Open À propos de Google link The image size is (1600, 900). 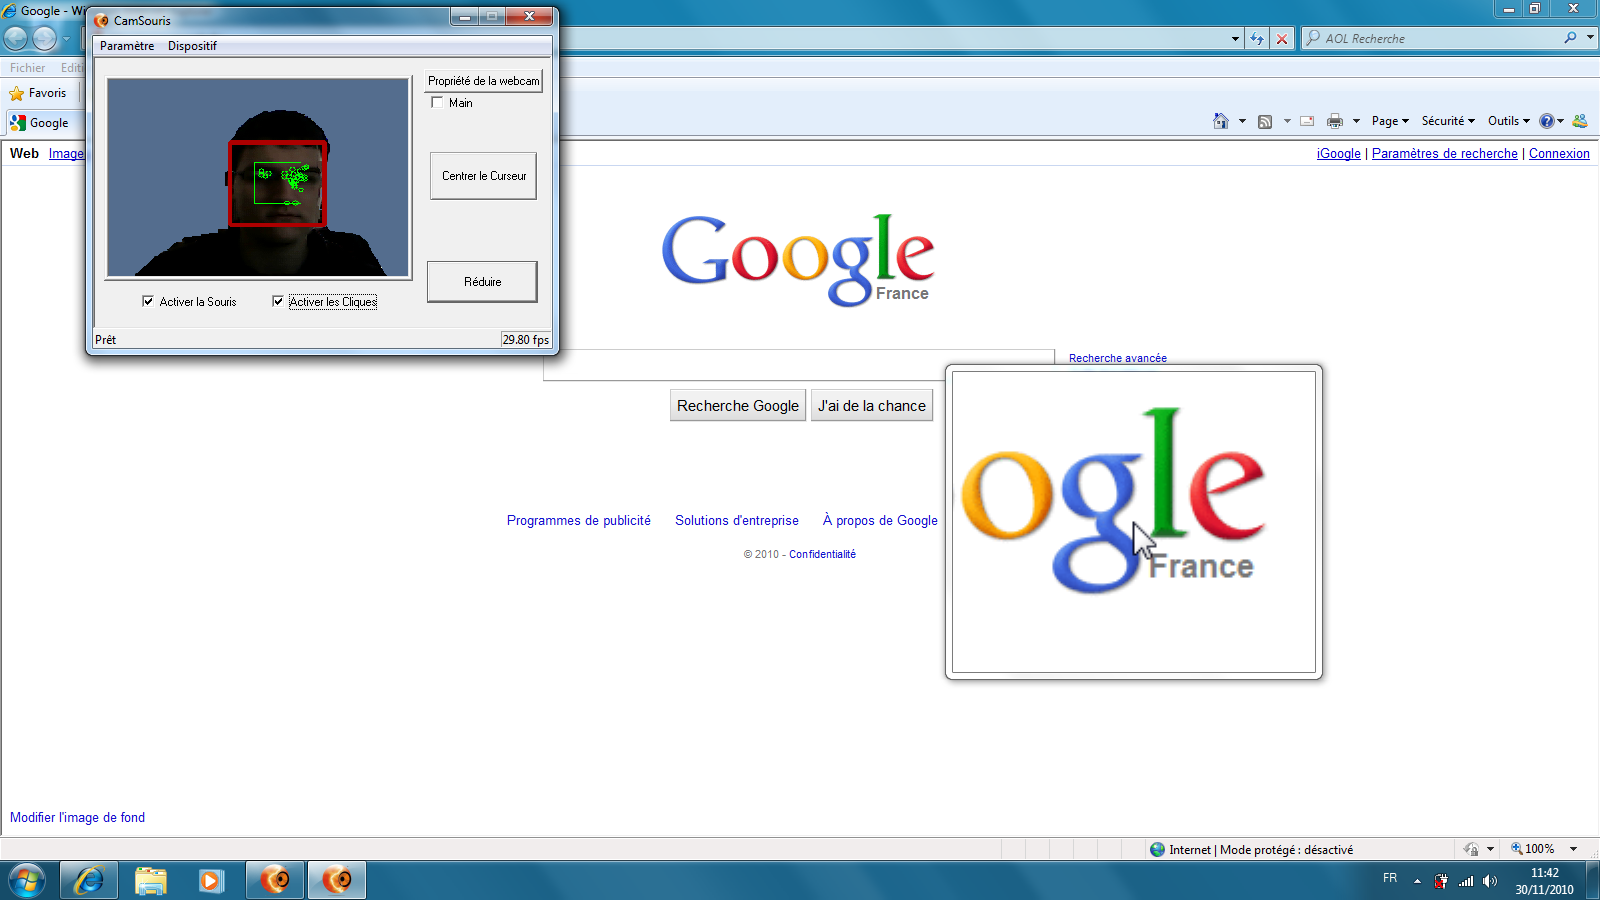coord(880,520)
